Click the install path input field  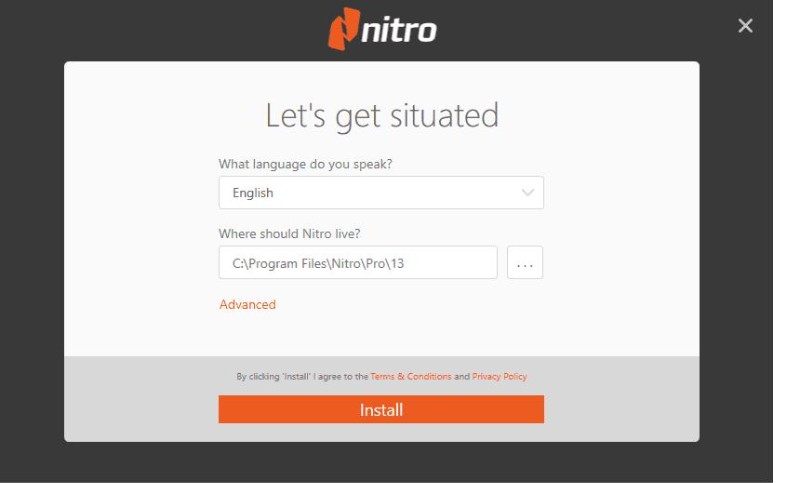[x=358, y=263]
